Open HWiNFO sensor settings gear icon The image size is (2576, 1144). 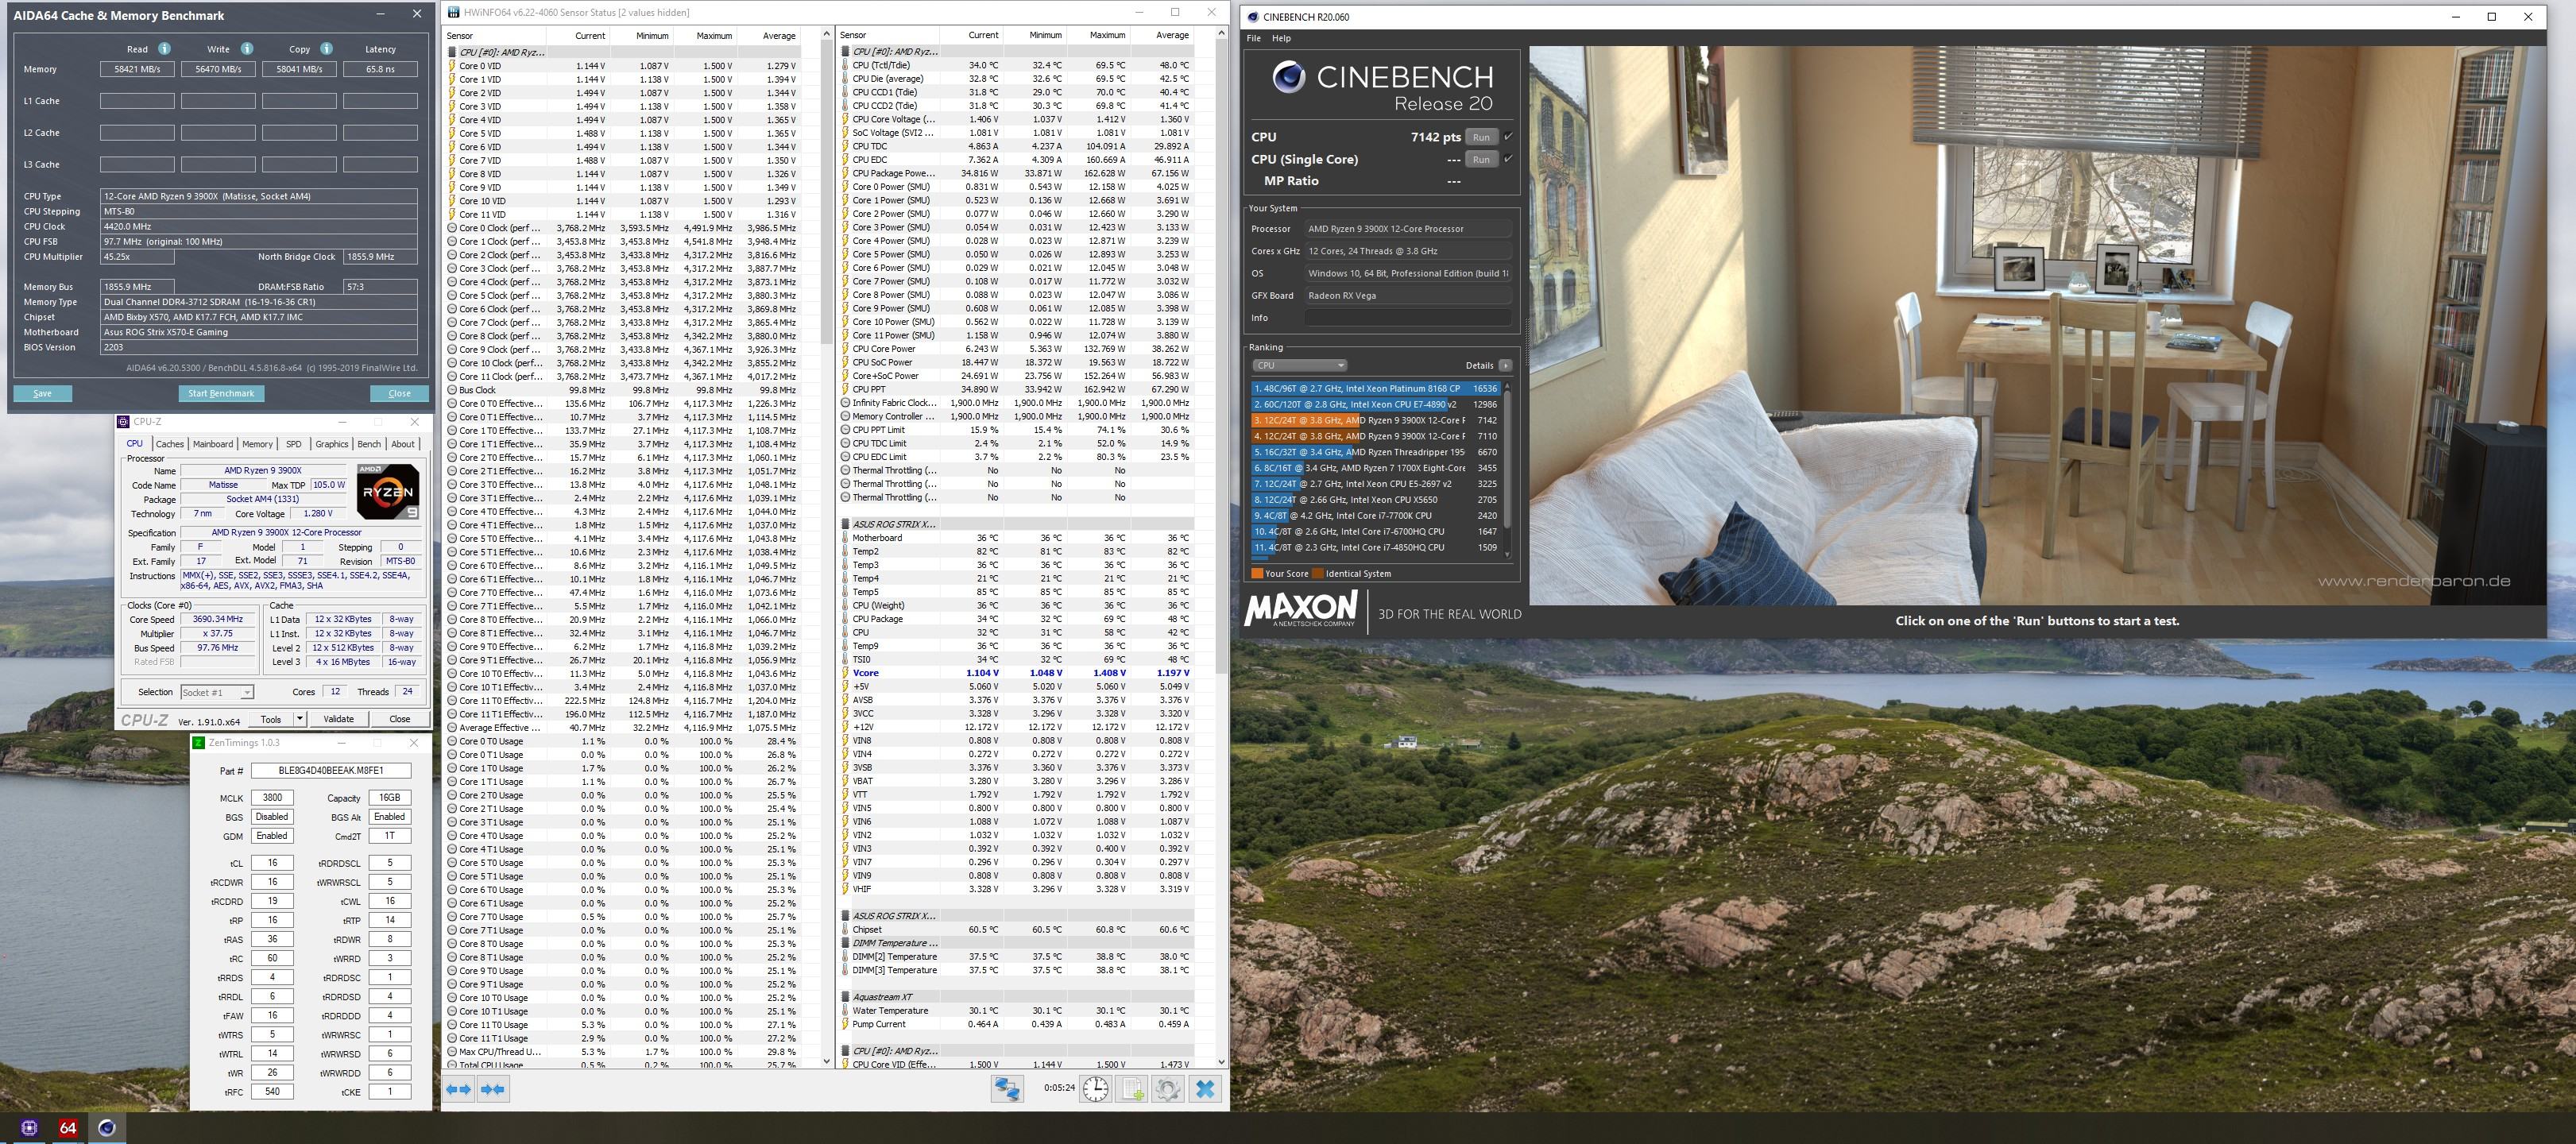click(x=1168, y=1089)
